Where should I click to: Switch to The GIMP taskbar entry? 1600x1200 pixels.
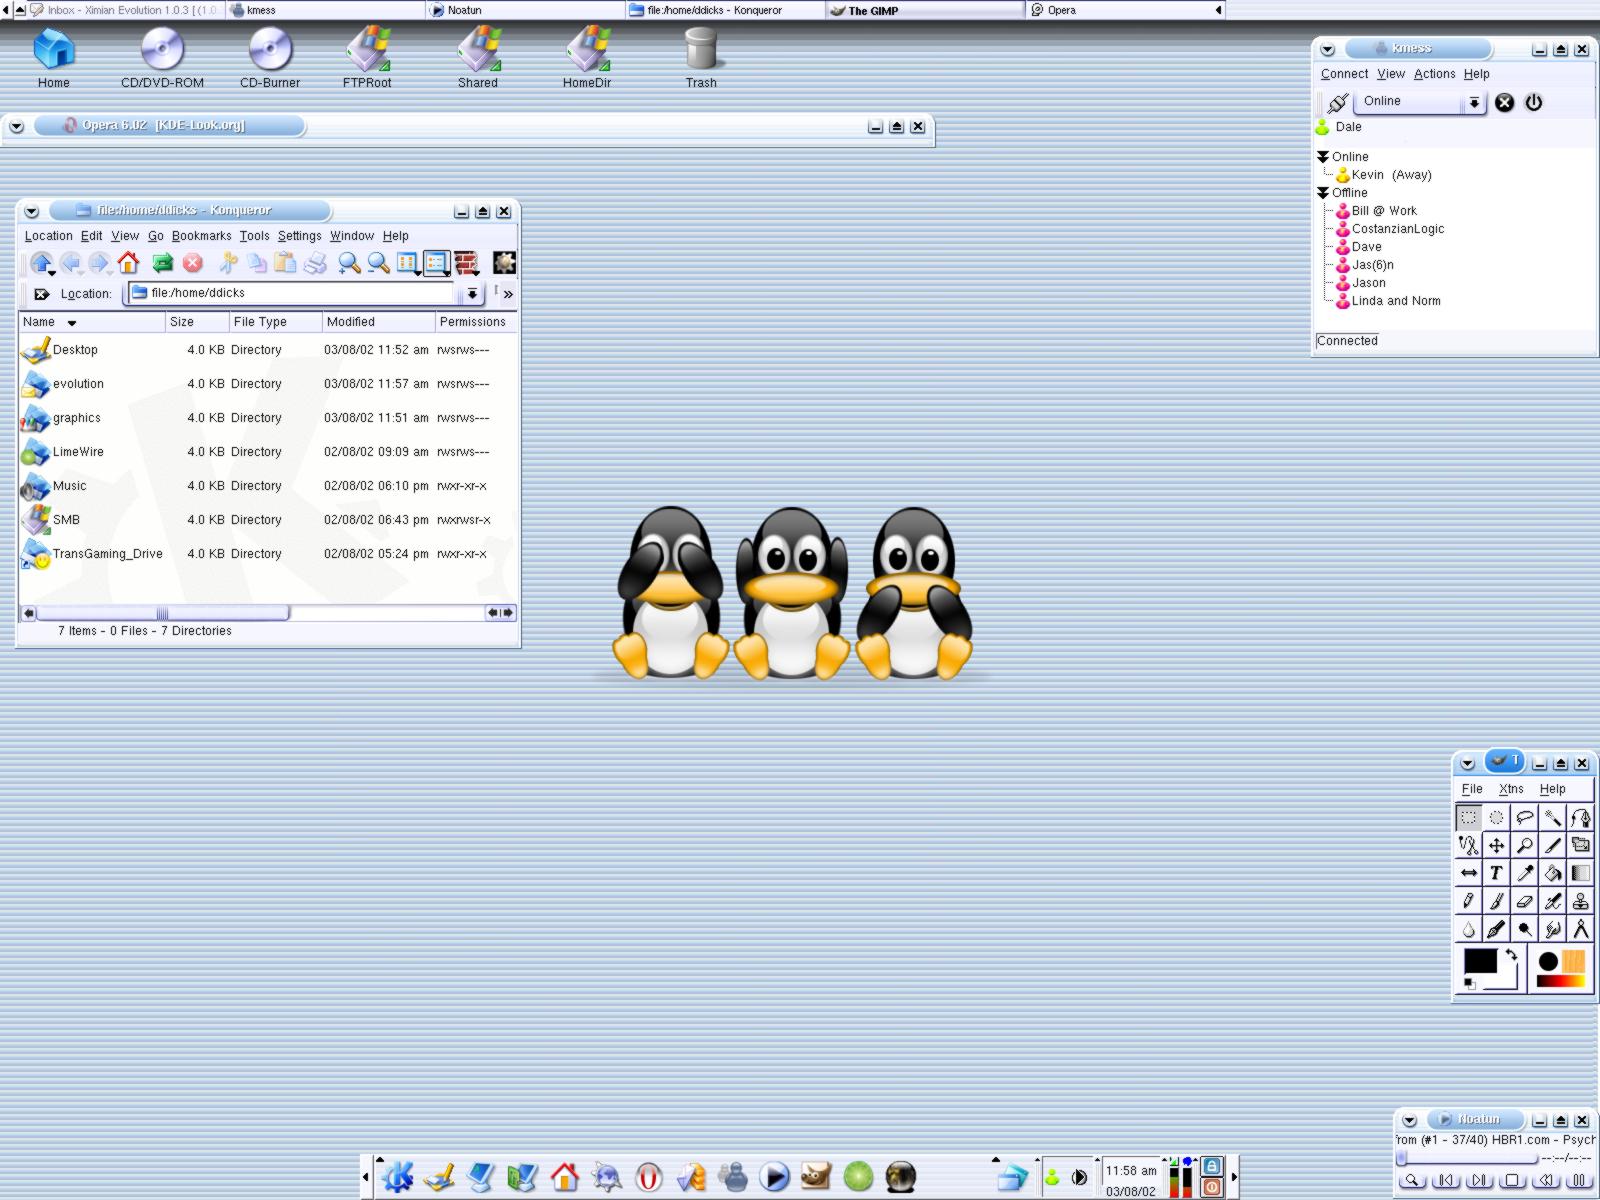coord(924,10)
